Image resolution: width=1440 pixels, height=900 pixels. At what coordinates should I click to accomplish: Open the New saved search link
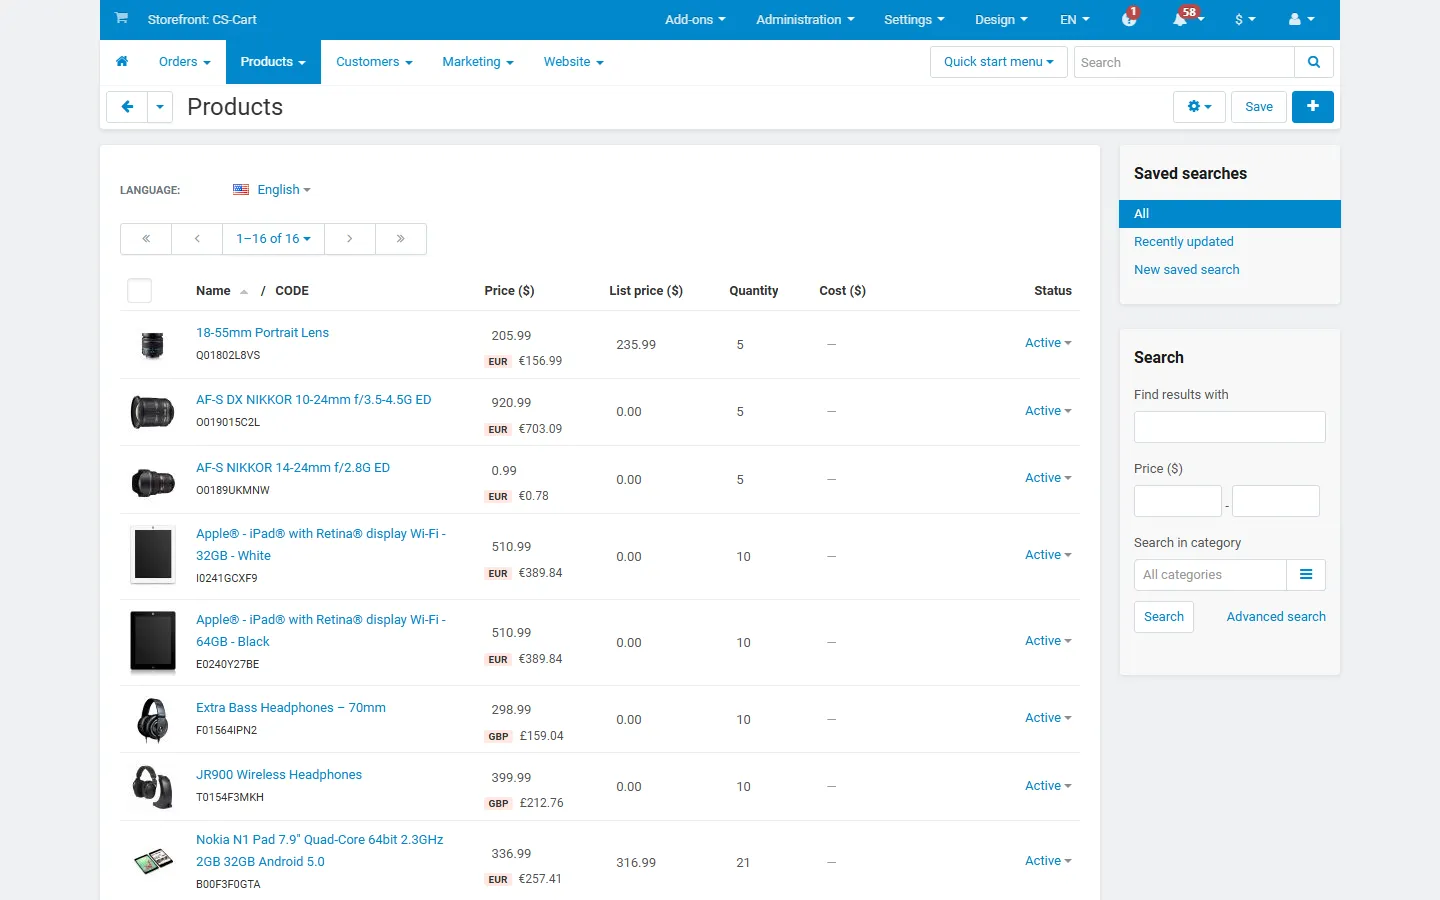click(x=1187, y=270)
